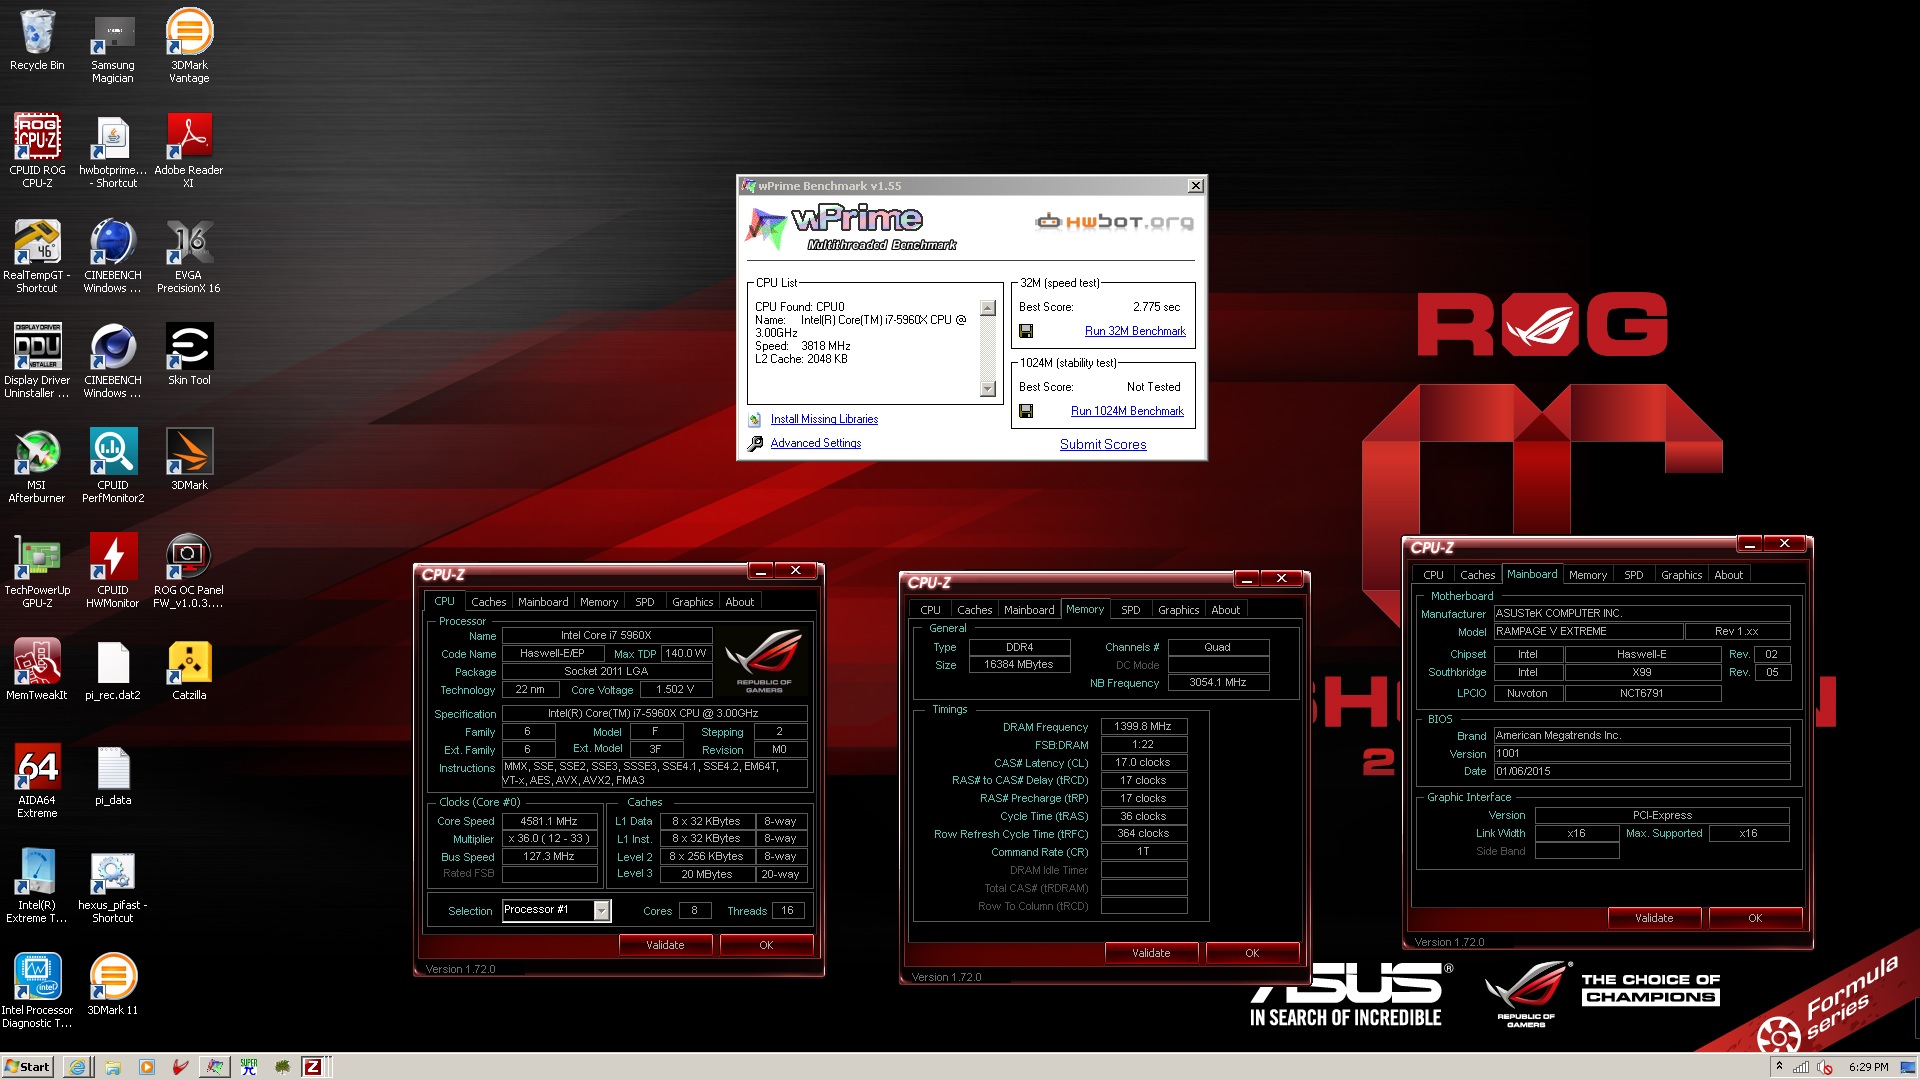Click the motherboard Model field RAMPAGE V EXTREME

[x=1588, y=632]
